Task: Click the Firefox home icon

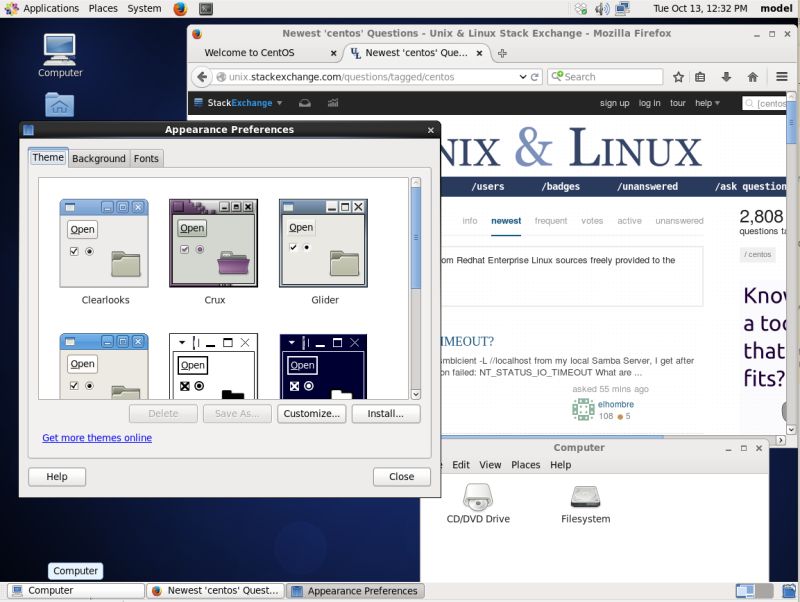Action: [753, 77]
